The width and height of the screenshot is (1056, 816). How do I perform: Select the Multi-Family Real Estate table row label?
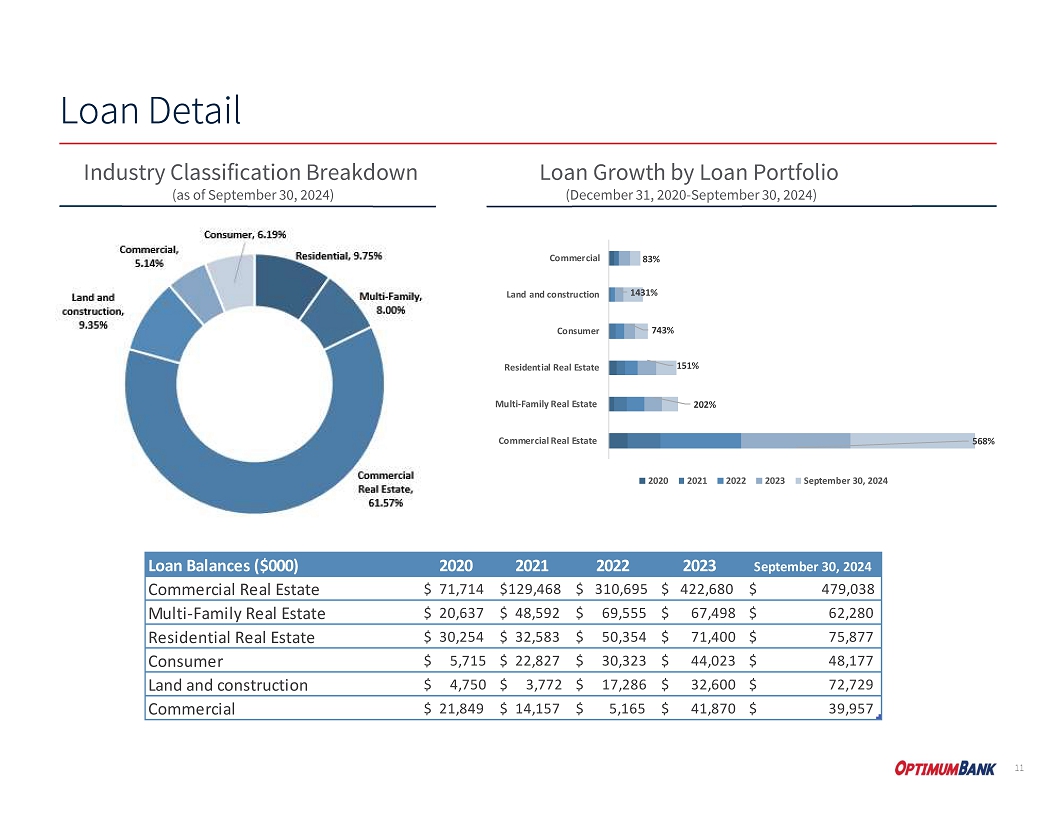pyautogui.click(x=236, y=613)
